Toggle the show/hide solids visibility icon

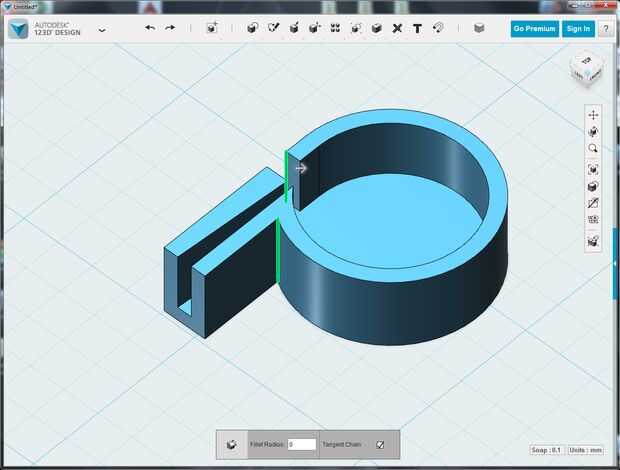tap(593, 186)
